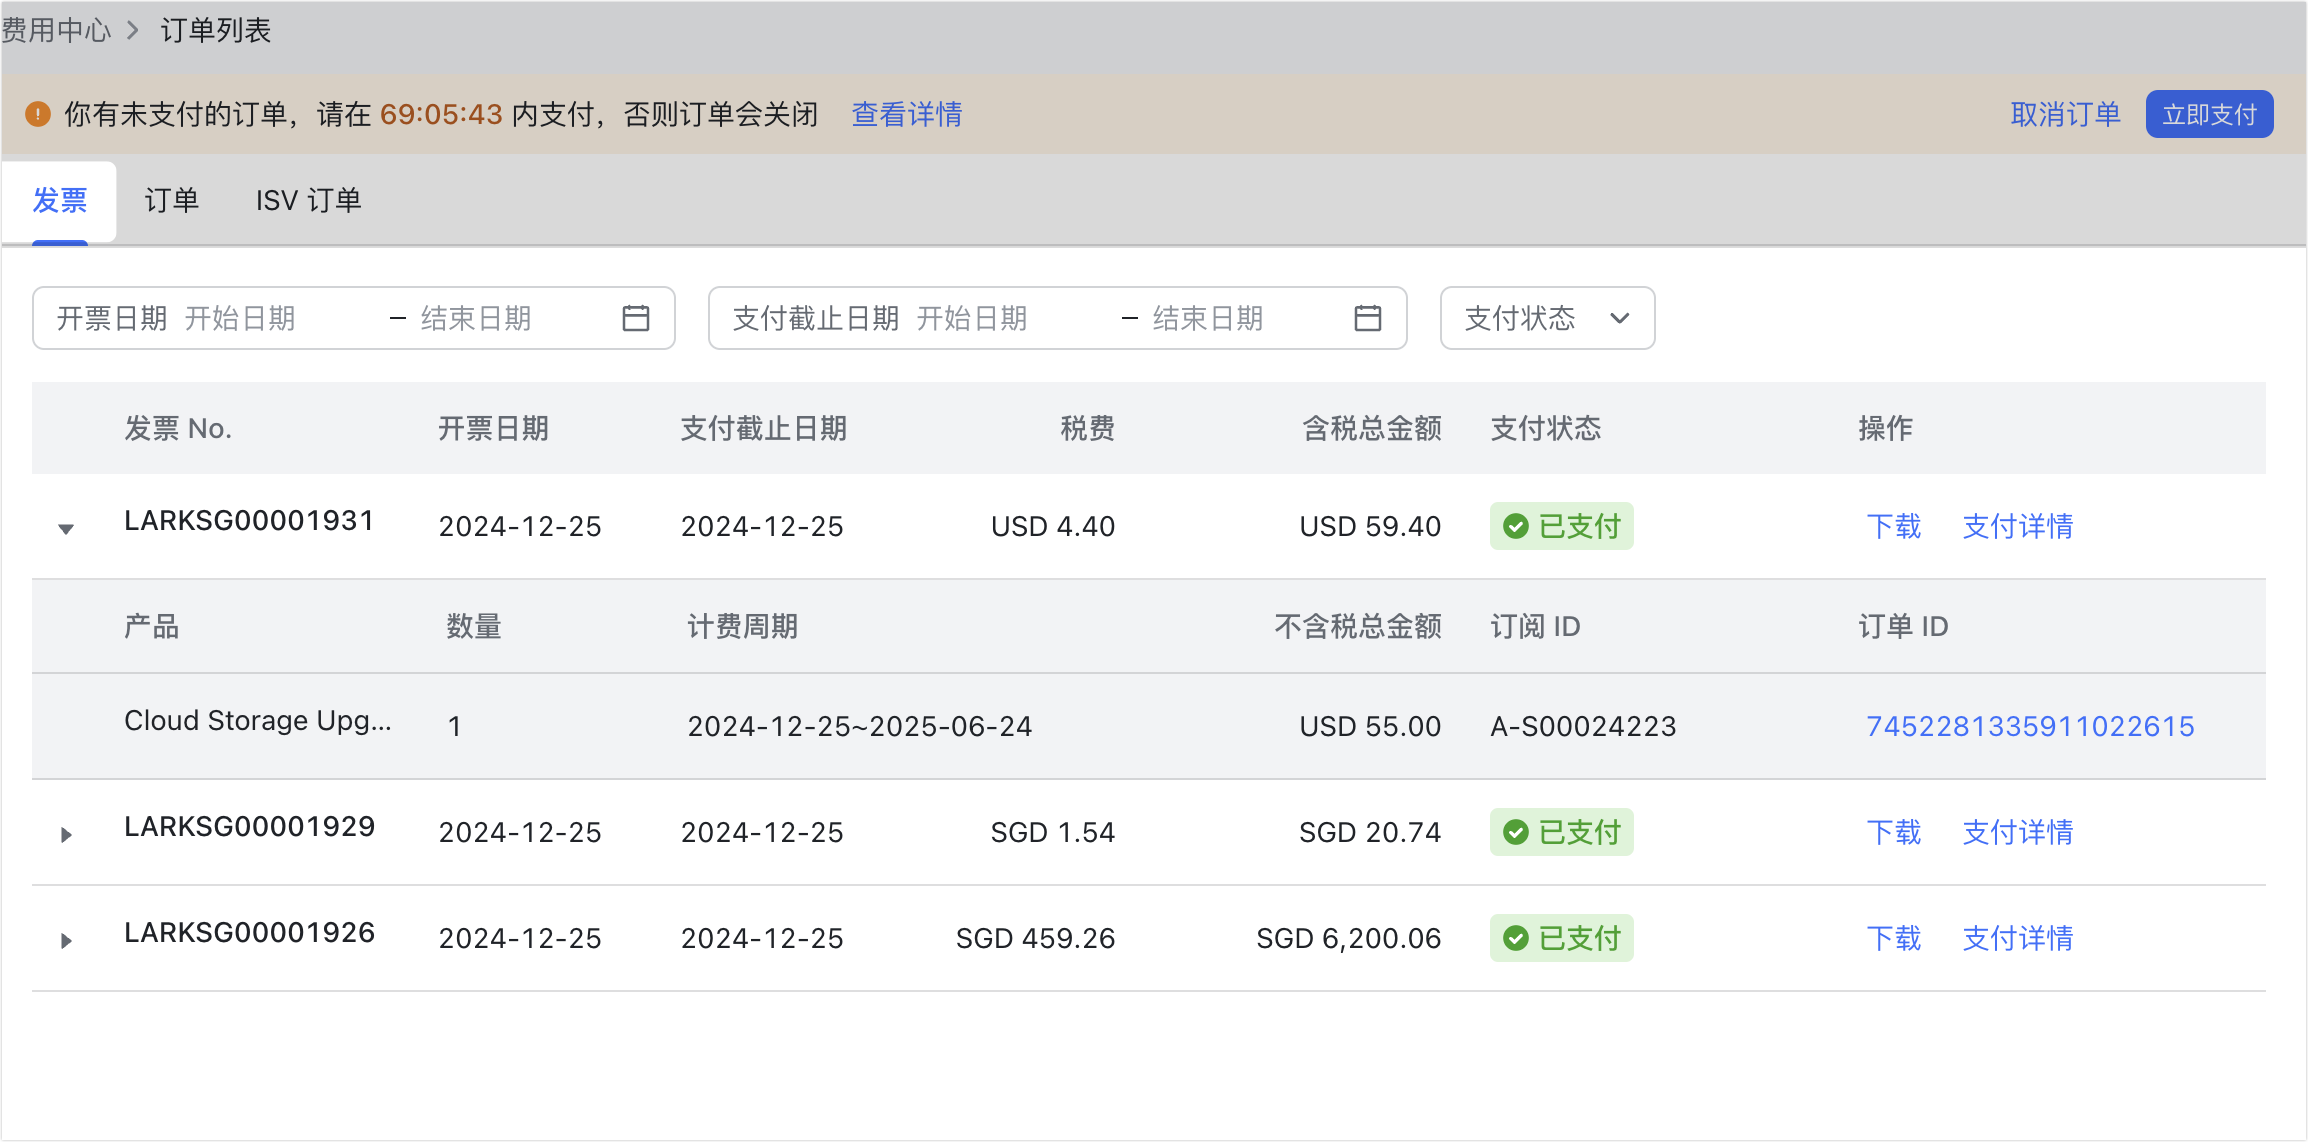
Task: Switch to the ISV 订单 tab
Action: click(x=308, y=201)
